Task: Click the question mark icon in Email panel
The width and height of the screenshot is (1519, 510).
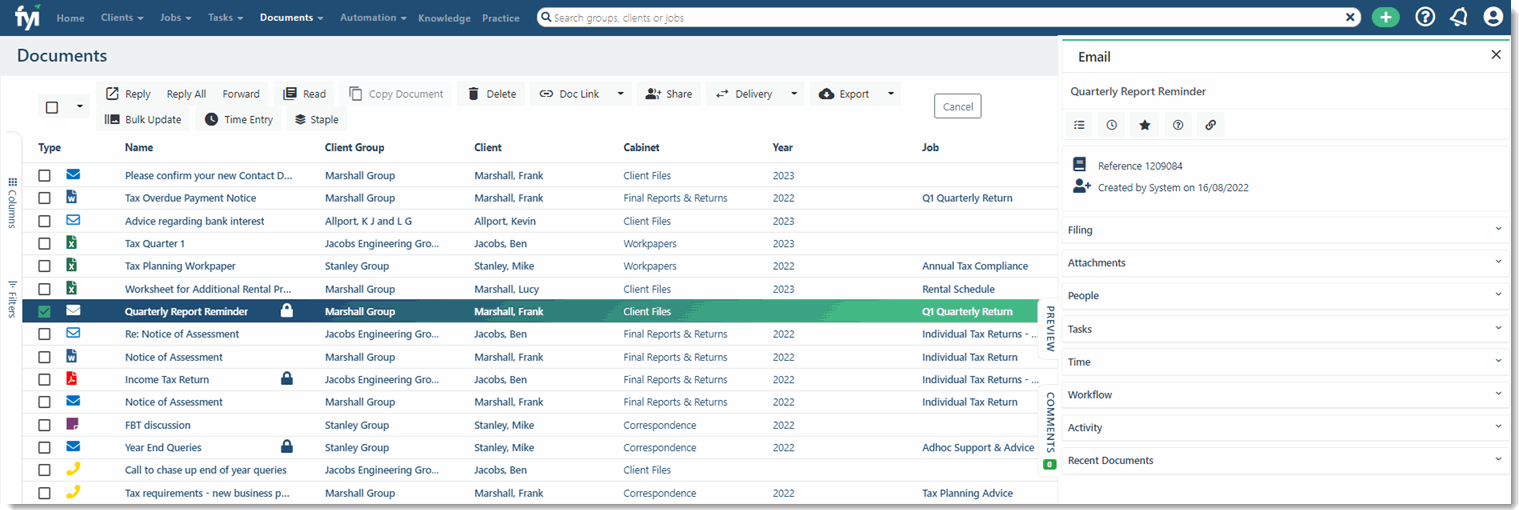Action: point(1178,125)
